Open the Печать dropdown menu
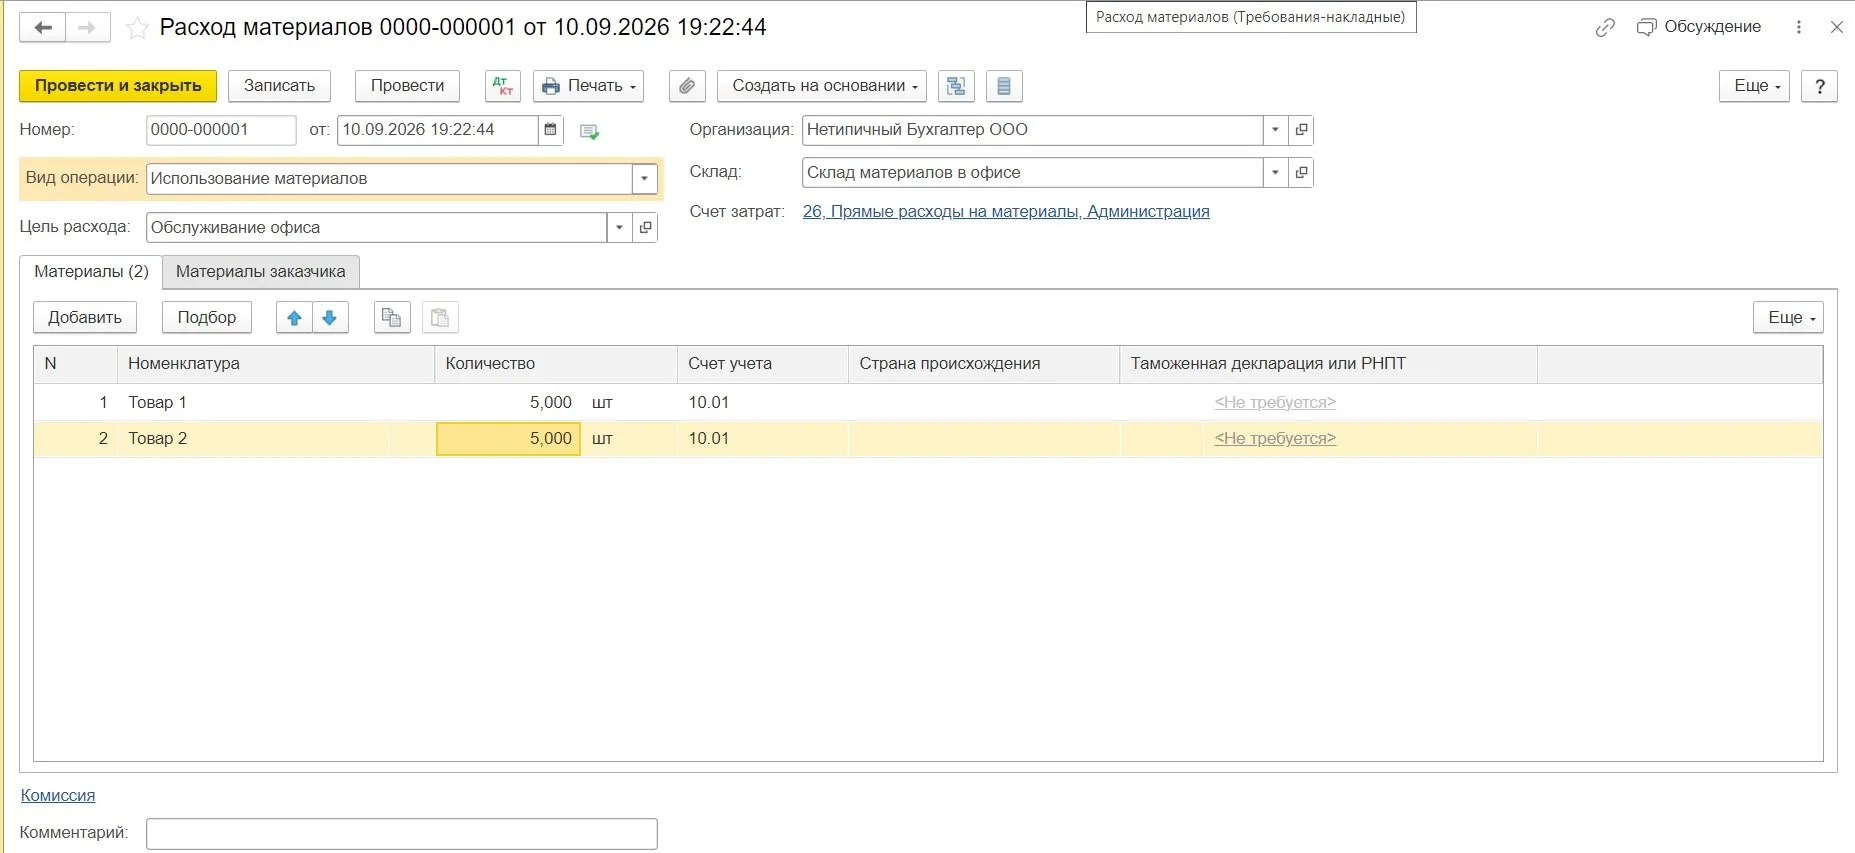This screenshot has height=853, width=1855. tap(588, 86)
